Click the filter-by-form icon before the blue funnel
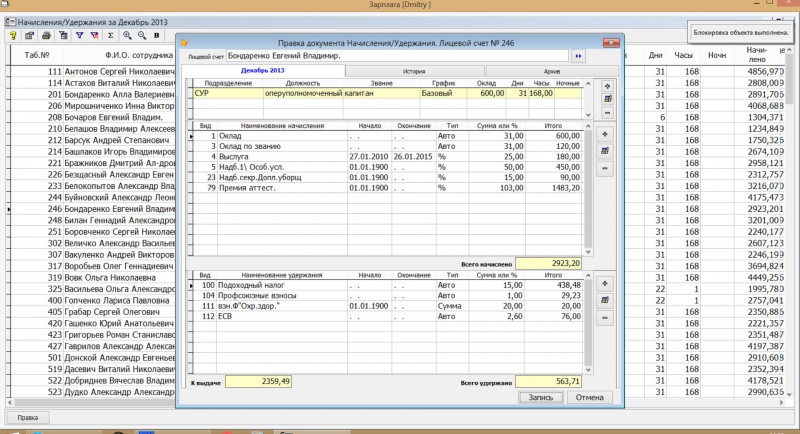 tap(63, 35)
